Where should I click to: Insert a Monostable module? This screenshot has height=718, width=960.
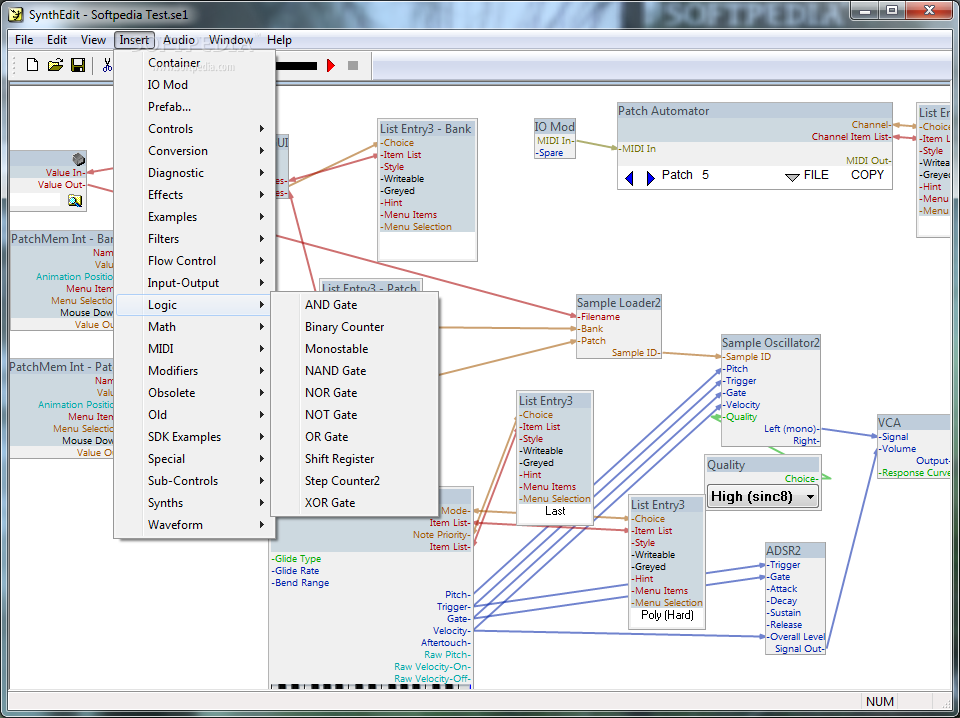354,349
